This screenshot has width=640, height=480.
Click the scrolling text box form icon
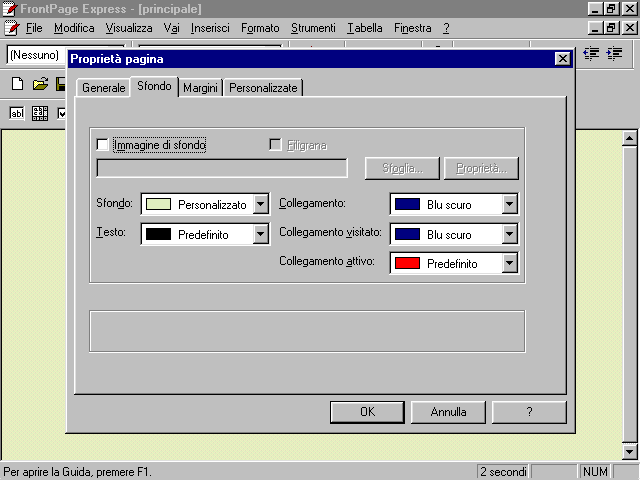[x=40, y=113]
